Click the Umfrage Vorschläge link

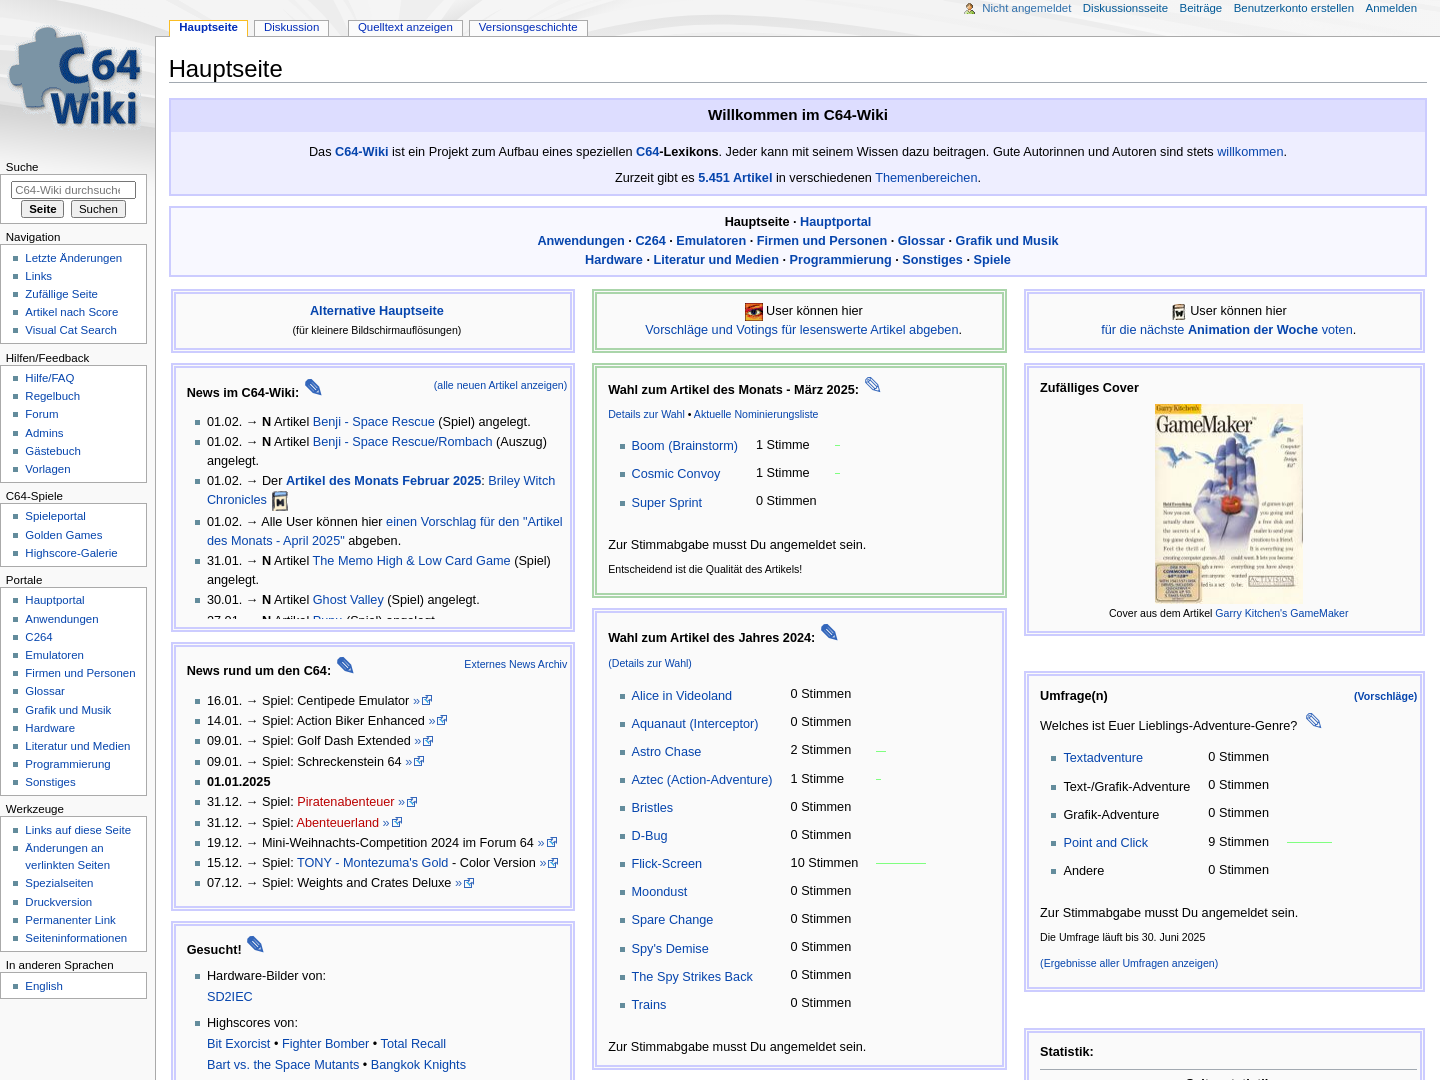[1385, 696]
